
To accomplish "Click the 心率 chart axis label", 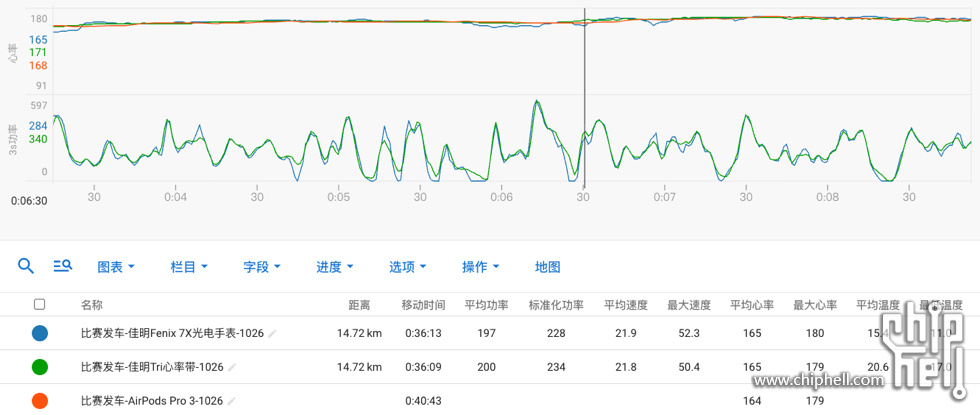I will [x=14, y=52].
